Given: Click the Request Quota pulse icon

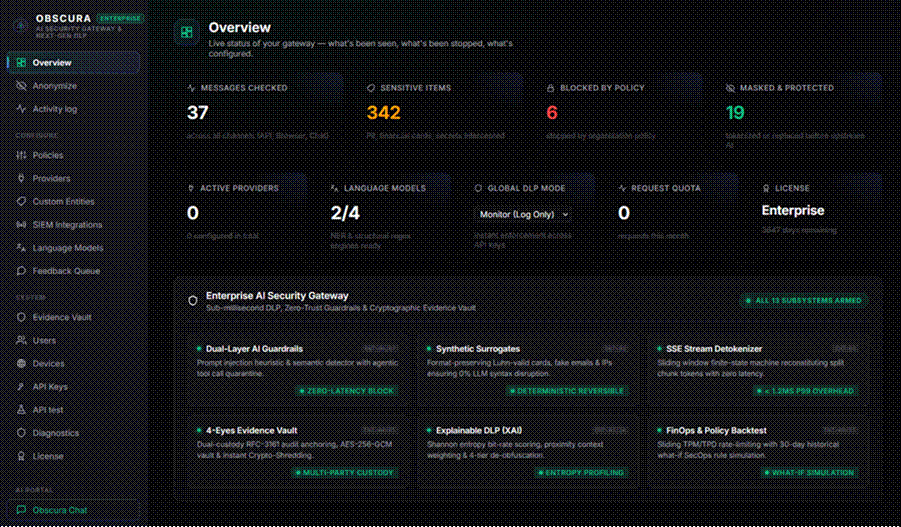Looking at the screenshot, I should click(622, 189).
